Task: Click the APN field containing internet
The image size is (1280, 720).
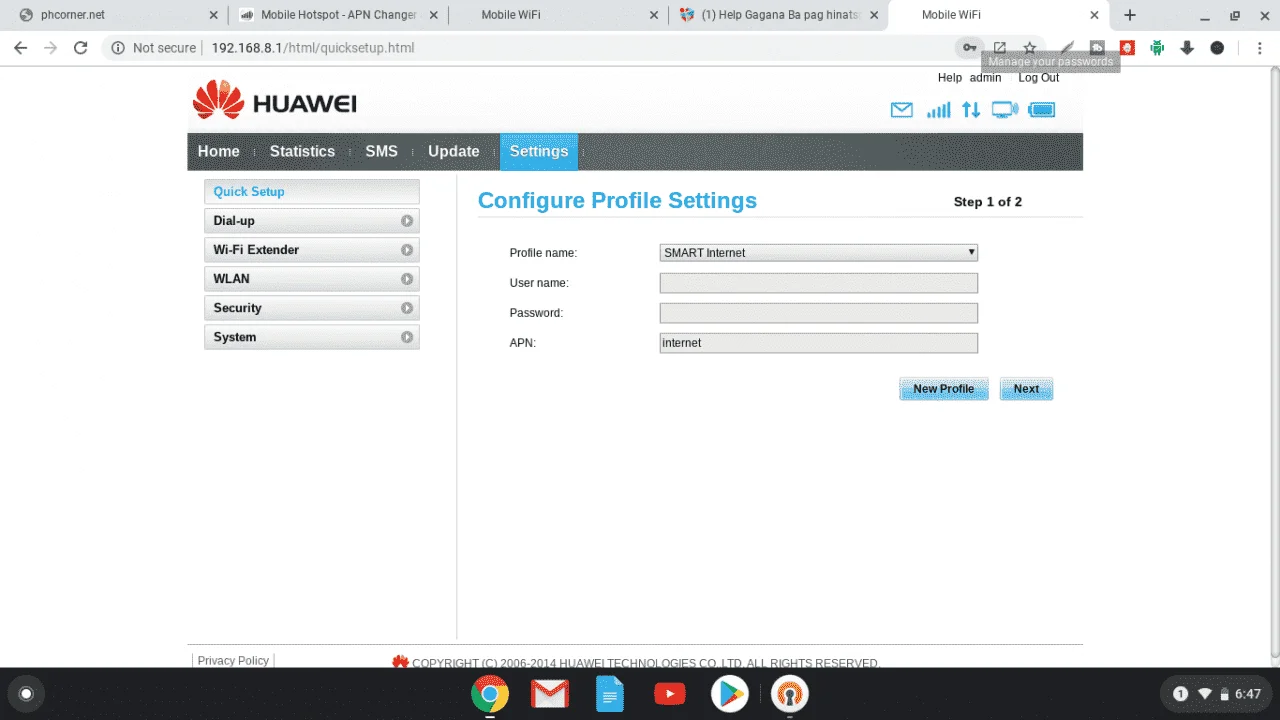Action: pyautogui.click(x=818, y=343)
